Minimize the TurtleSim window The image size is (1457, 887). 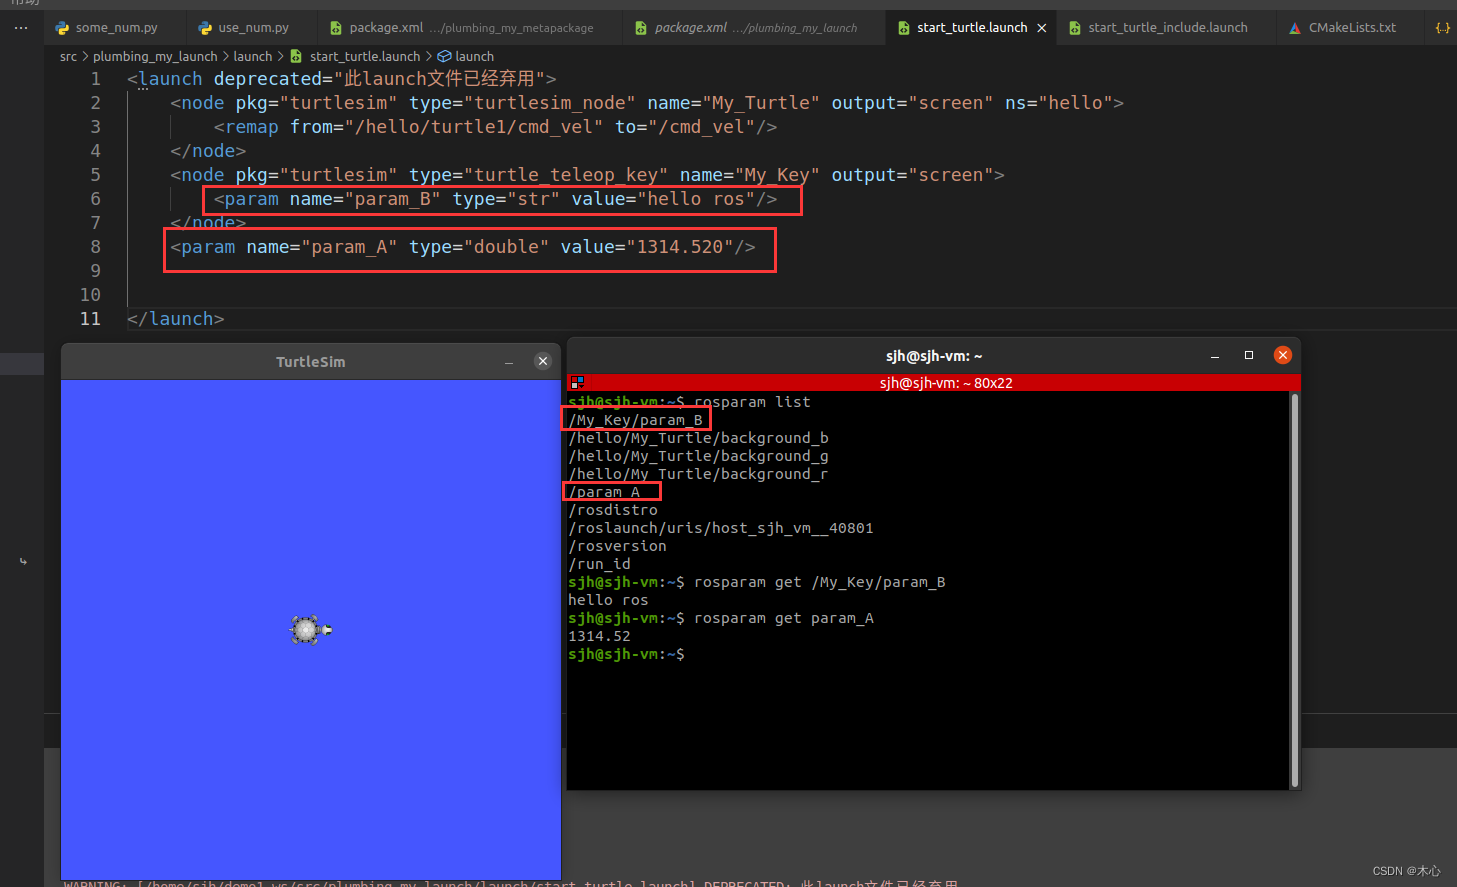tap(509, 362)
